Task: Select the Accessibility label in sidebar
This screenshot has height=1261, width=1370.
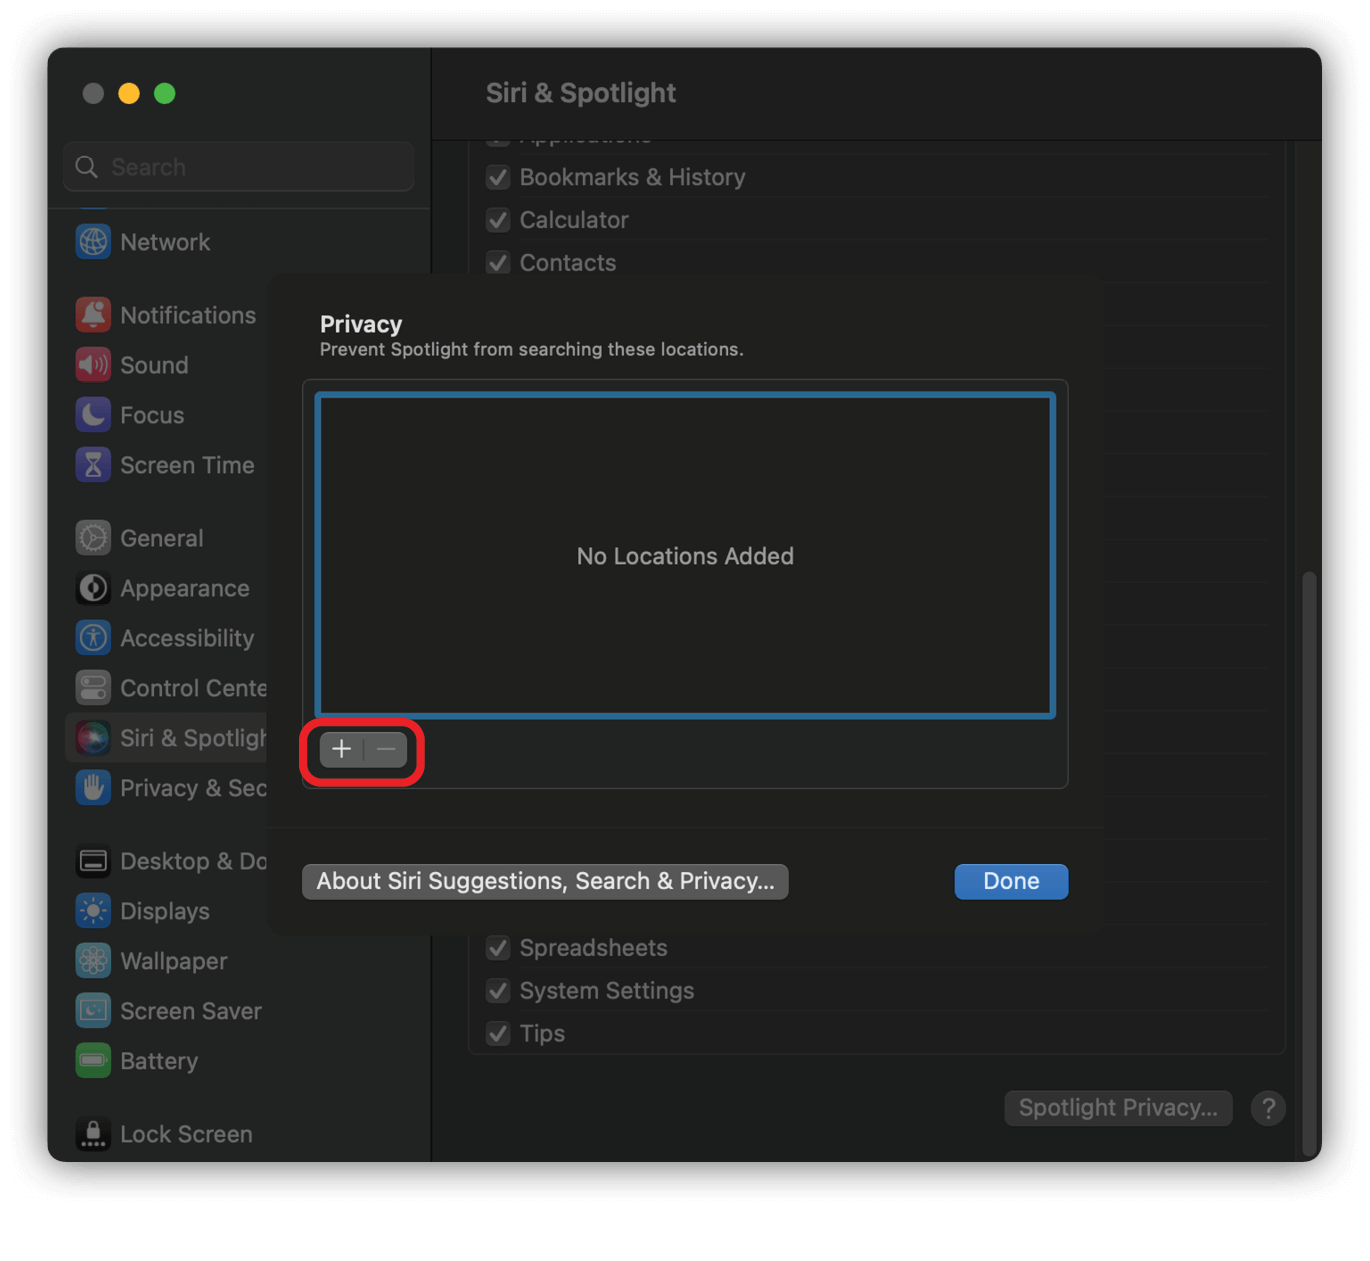Action: [x=187, y=638]
